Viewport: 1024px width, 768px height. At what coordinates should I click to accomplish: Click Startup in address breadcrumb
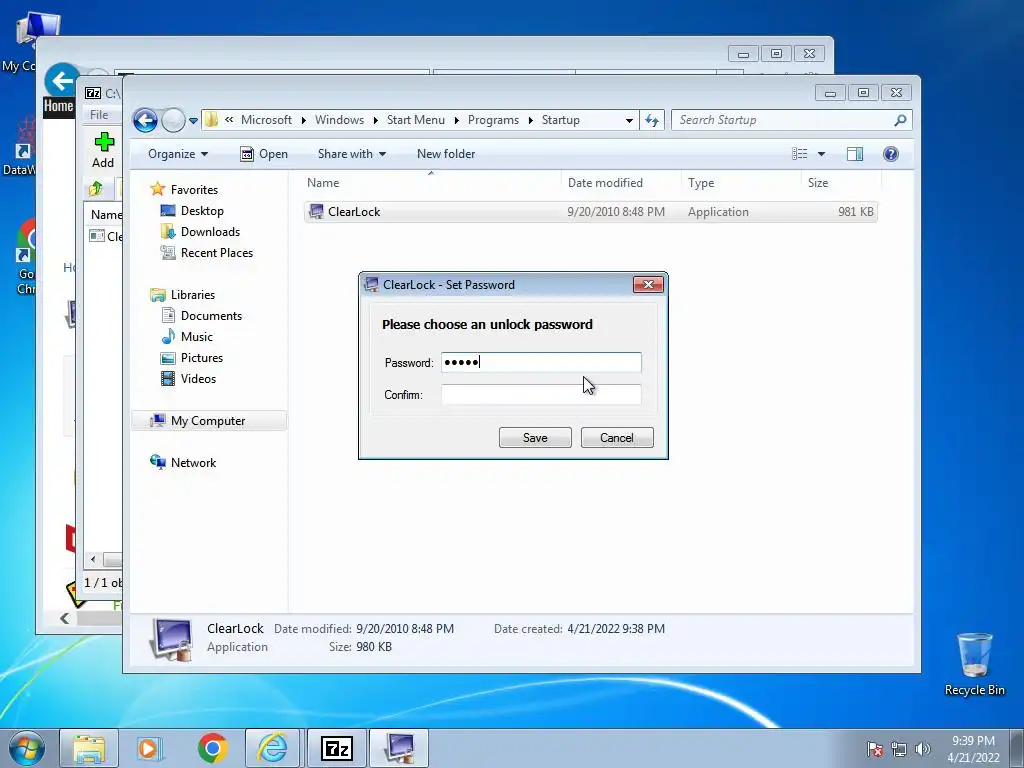[560, 120]
